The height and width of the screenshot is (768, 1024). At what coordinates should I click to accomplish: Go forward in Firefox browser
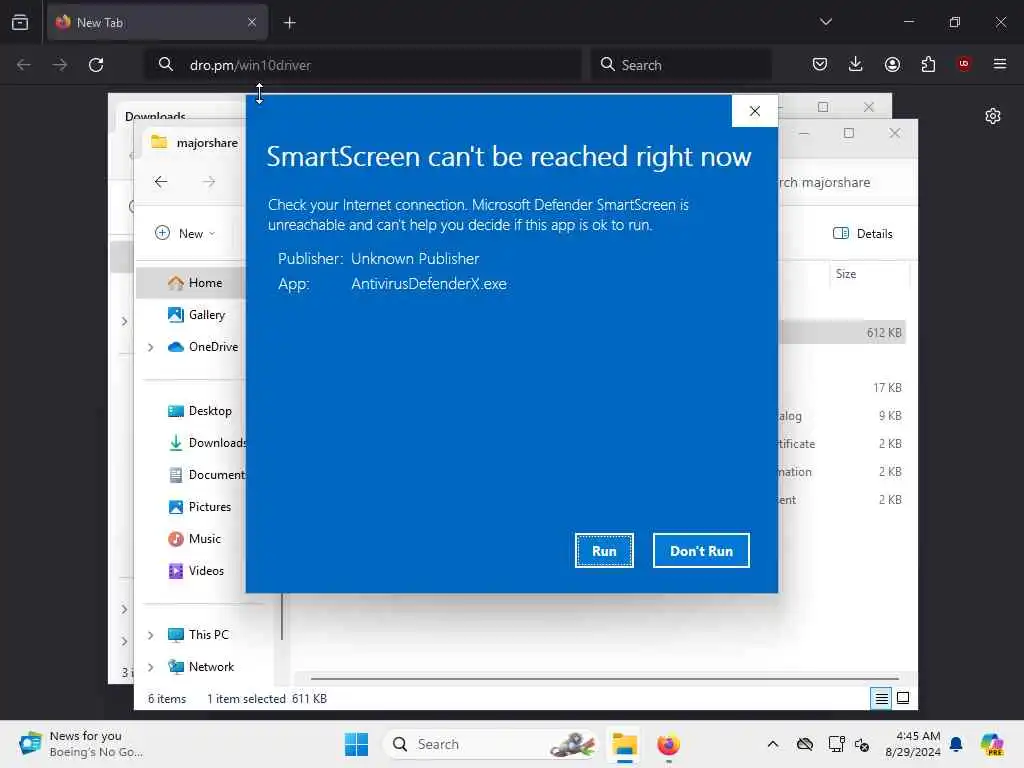tap(59, 65)
